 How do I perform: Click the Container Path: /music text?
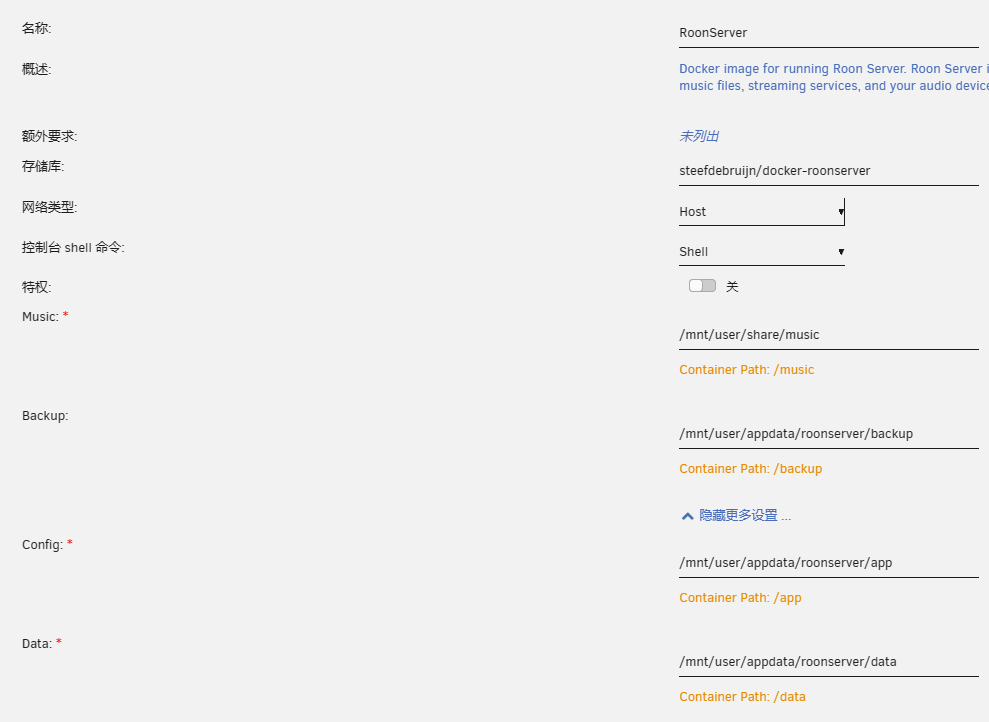click(746, 370)
